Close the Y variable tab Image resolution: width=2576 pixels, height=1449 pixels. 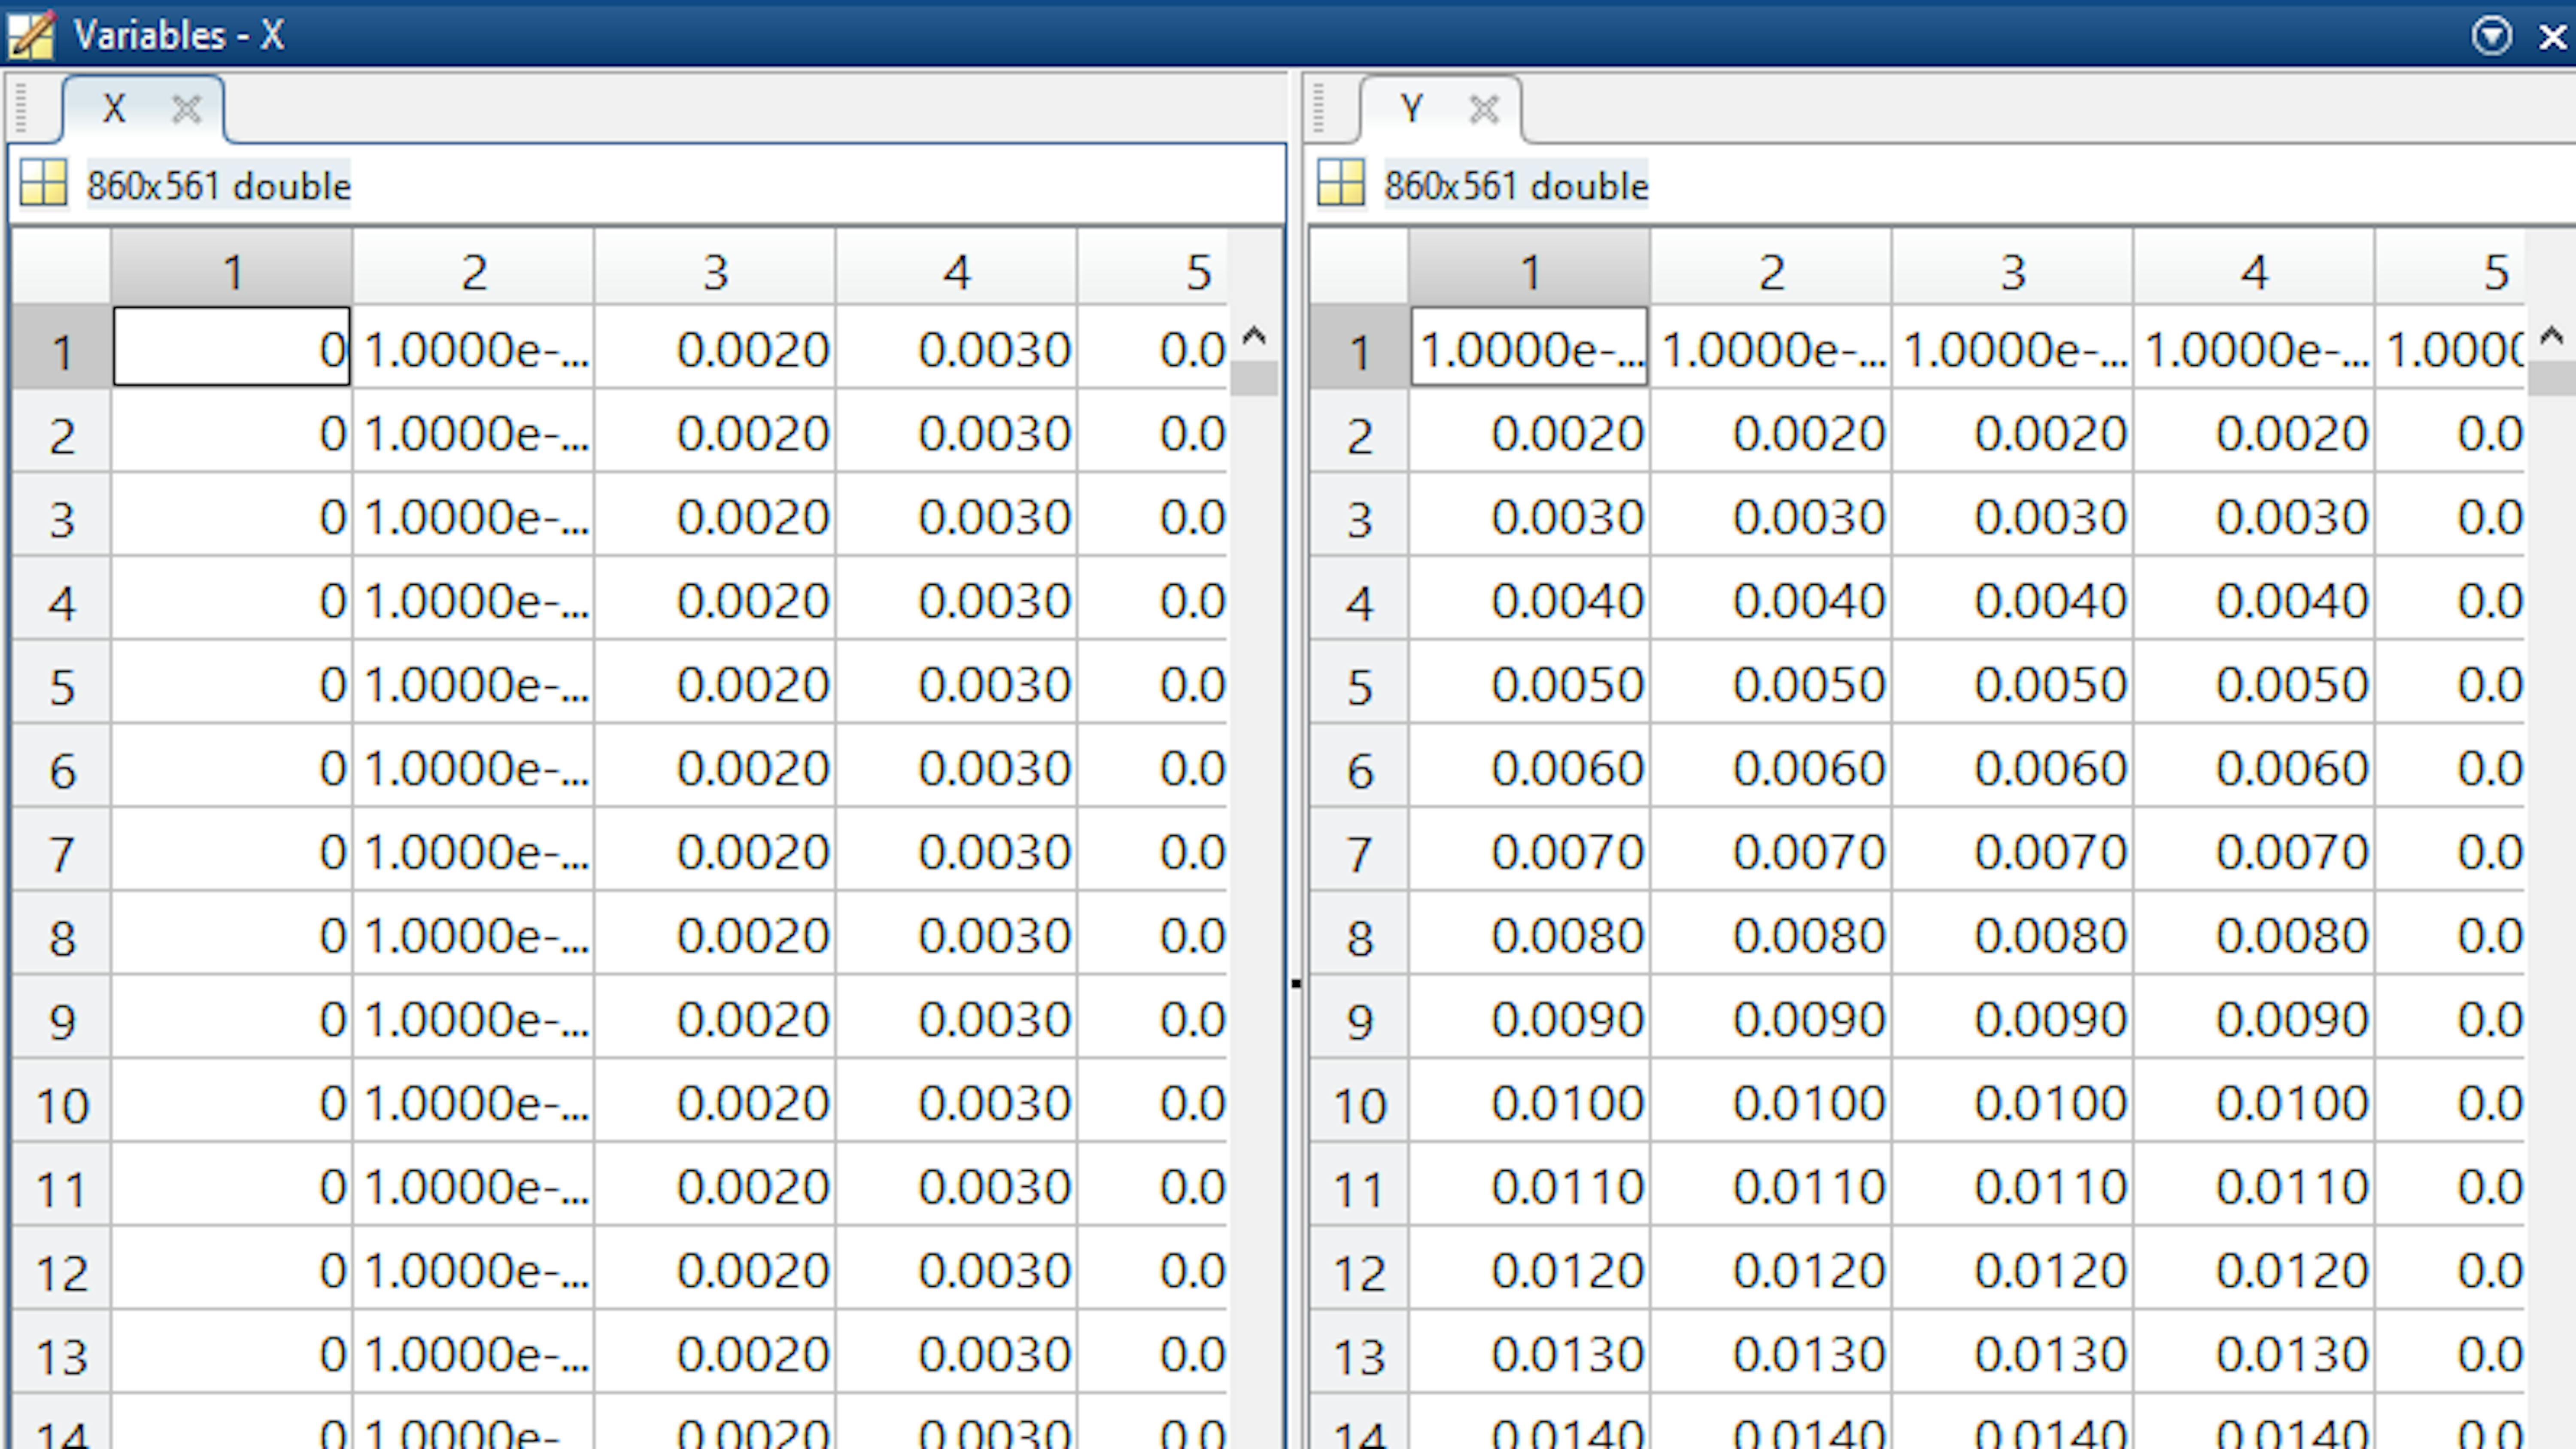pyautogui.click(x=1484, y=108)
